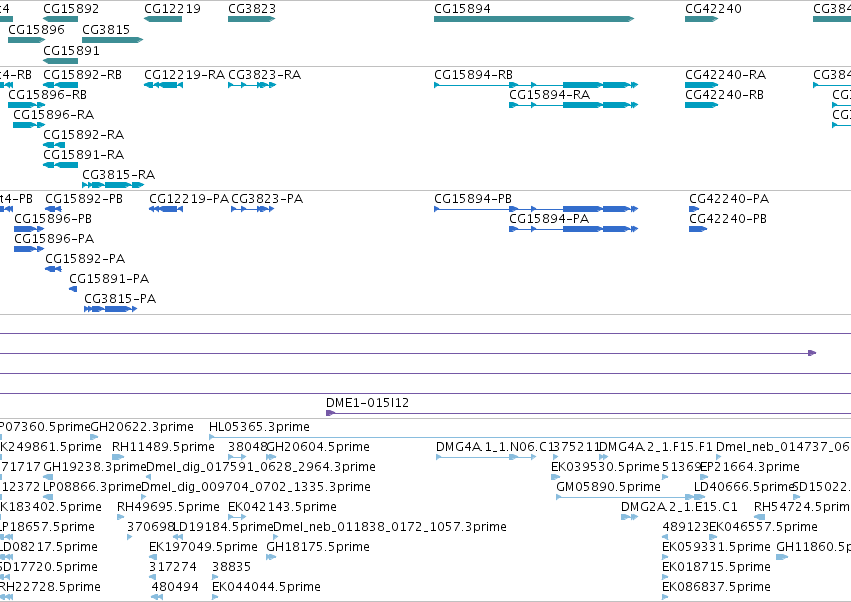This screenshot has width=851, height=602.
Task: Open the CG3815 gene feature
Action: [x=112, y=40]
